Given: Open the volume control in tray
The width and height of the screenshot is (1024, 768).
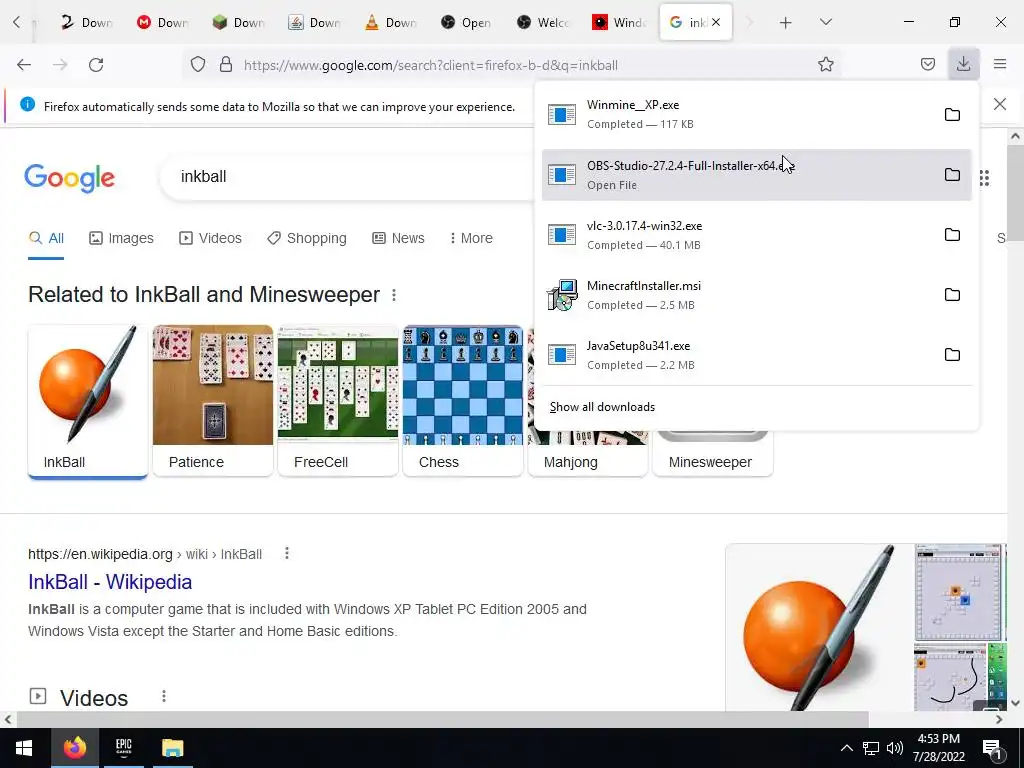Looking at the screenshot, I should [895, 748].
